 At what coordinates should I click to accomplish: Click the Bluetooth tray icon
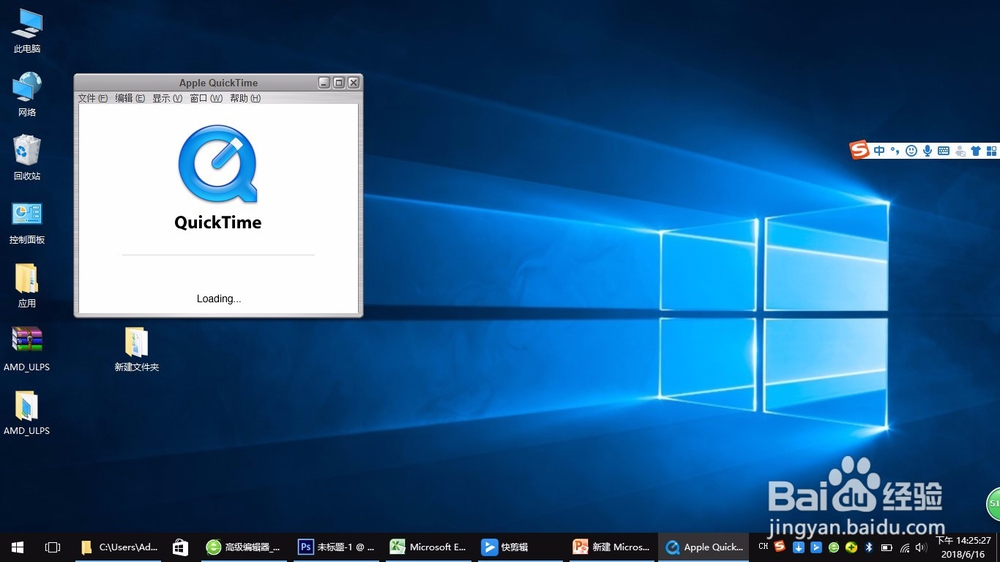(868, 547)
